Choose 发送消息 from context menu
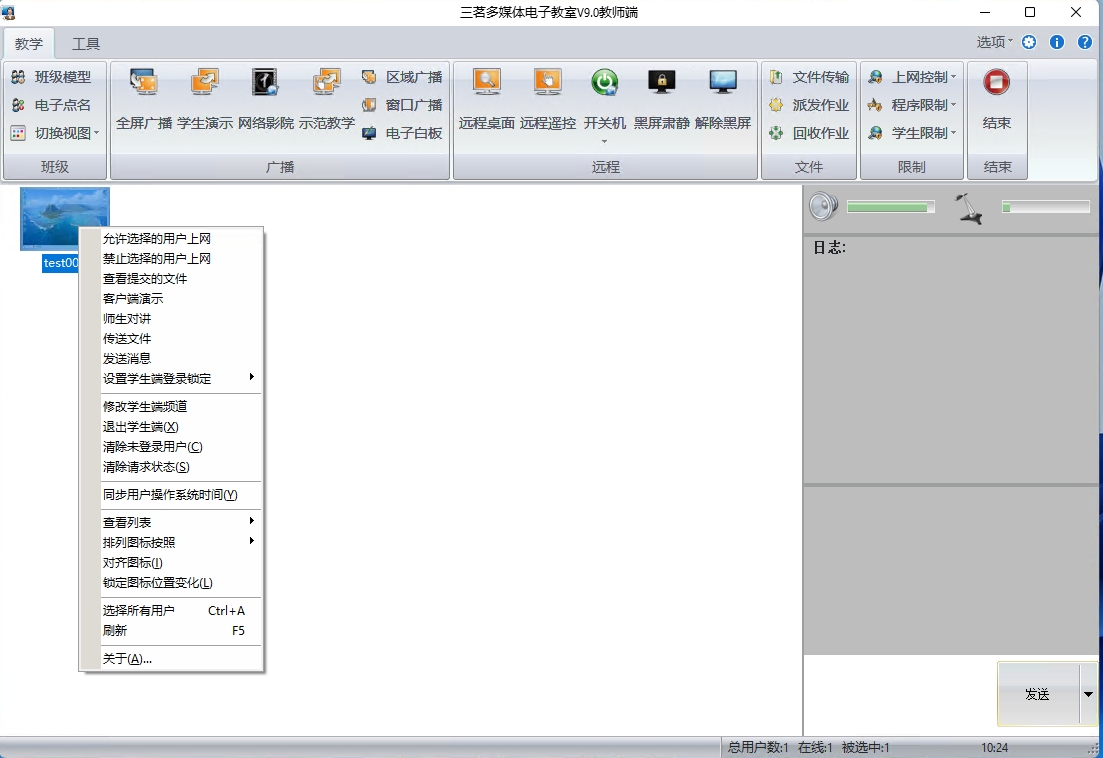 (x=127, y=358)
